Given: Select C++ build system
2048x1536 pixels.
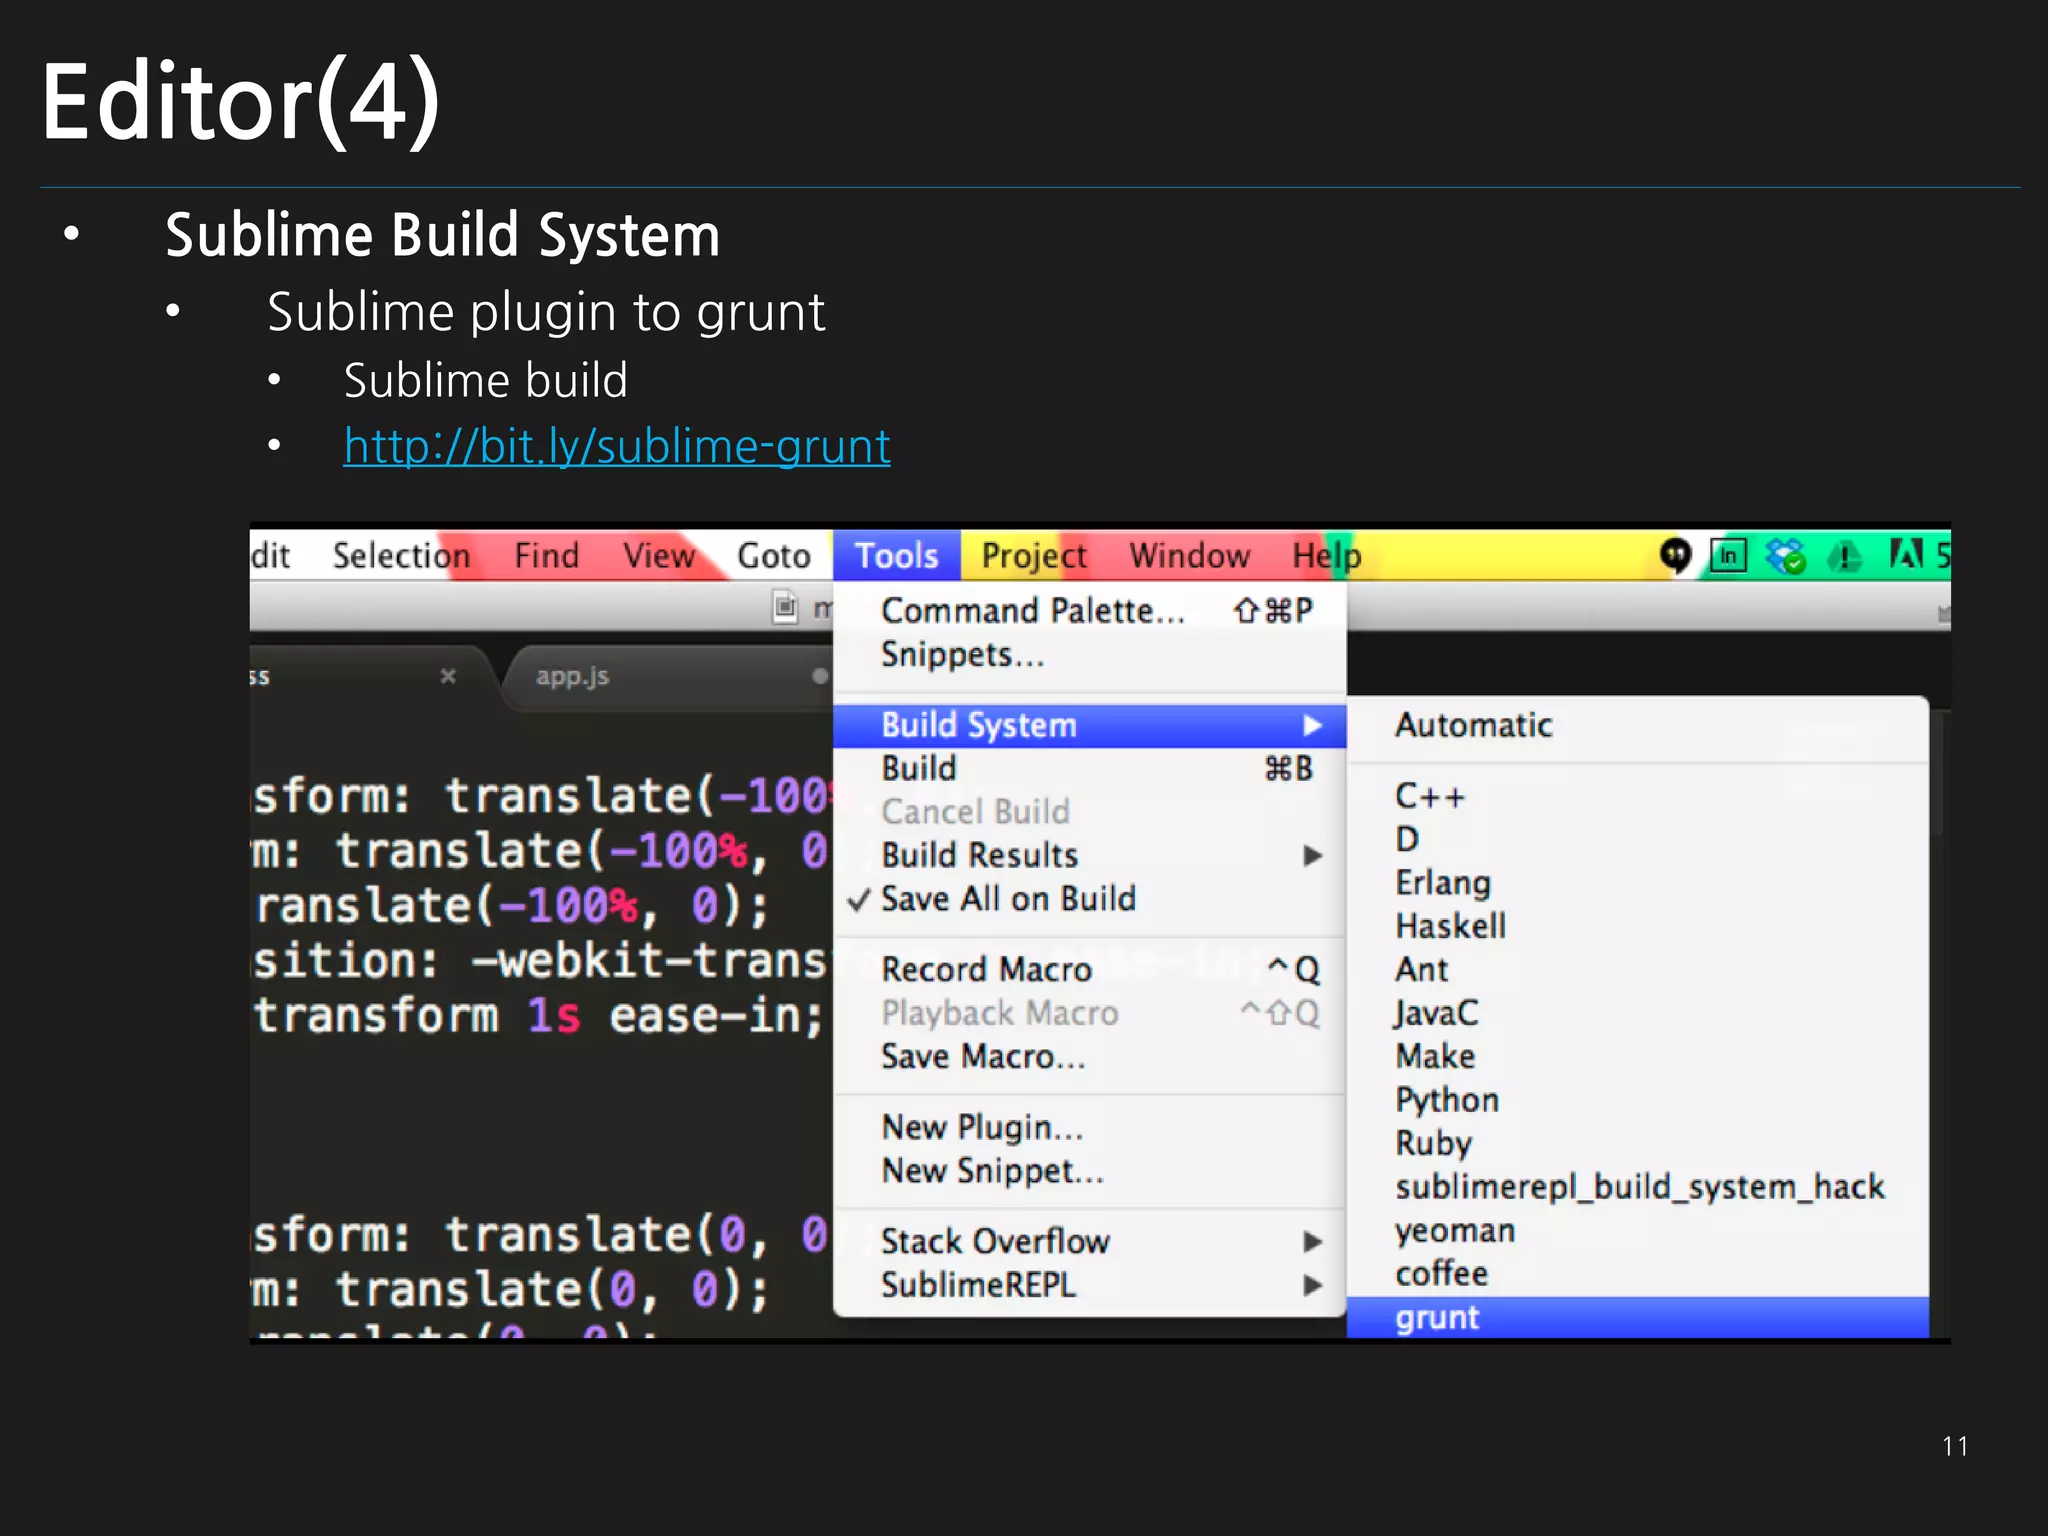Looking at the screenshot, I should (x=1638, y=796).
